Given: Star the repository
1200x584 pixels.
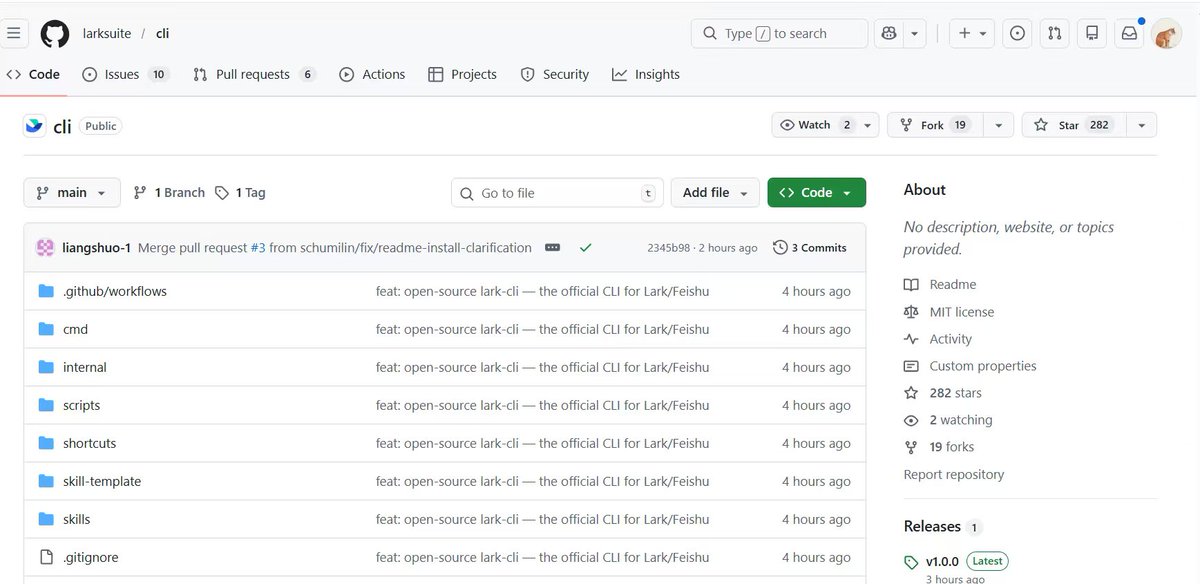Looking at the screenshot, I should click(1074, 125).
